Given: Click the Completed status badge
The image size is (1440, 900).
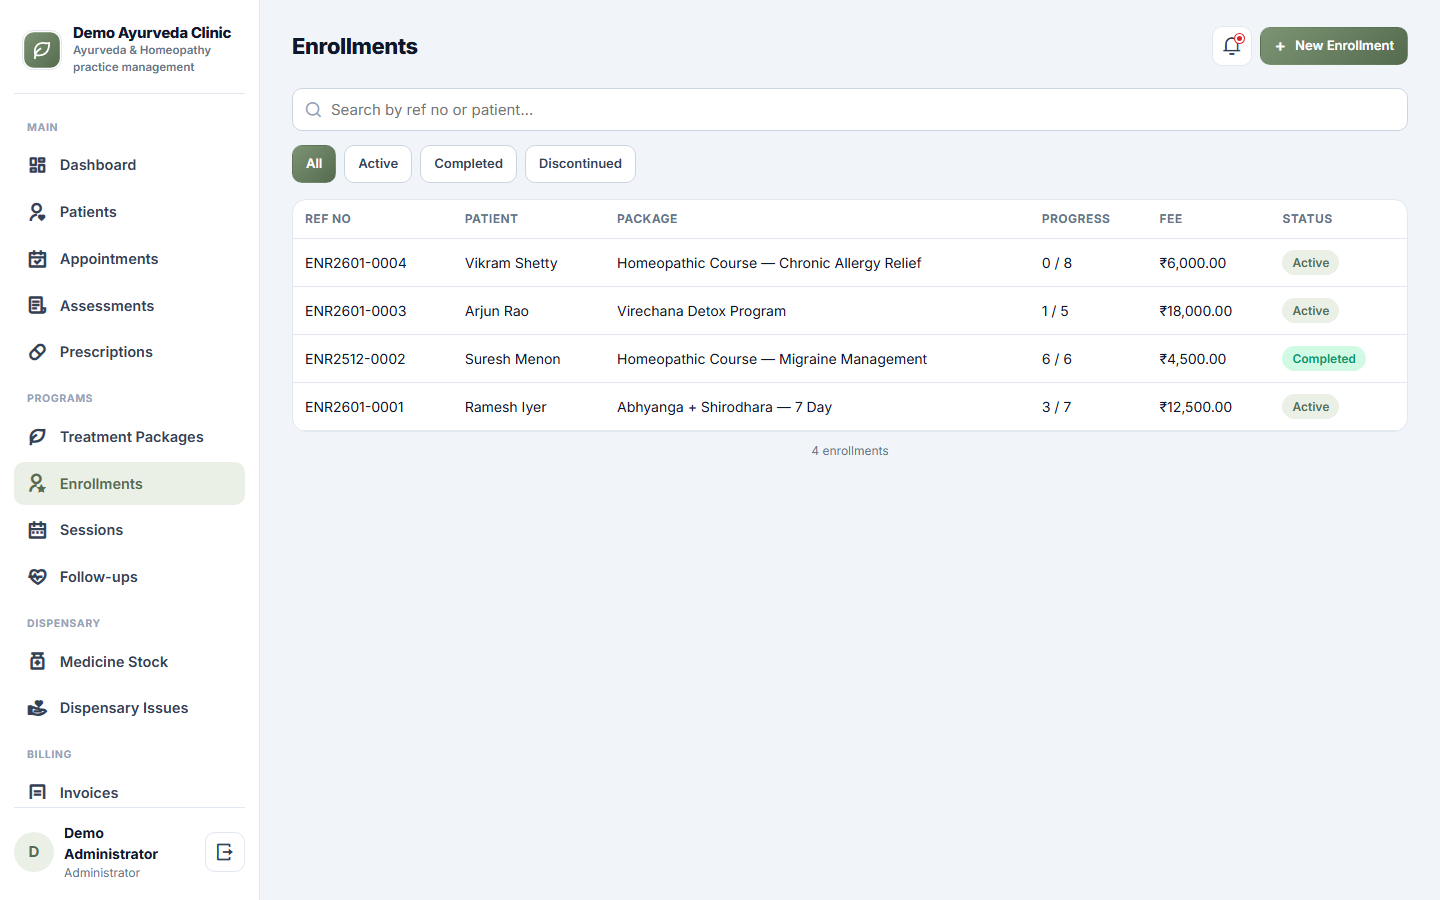Looking at the screenshot, I should [x=1324, y=359].
